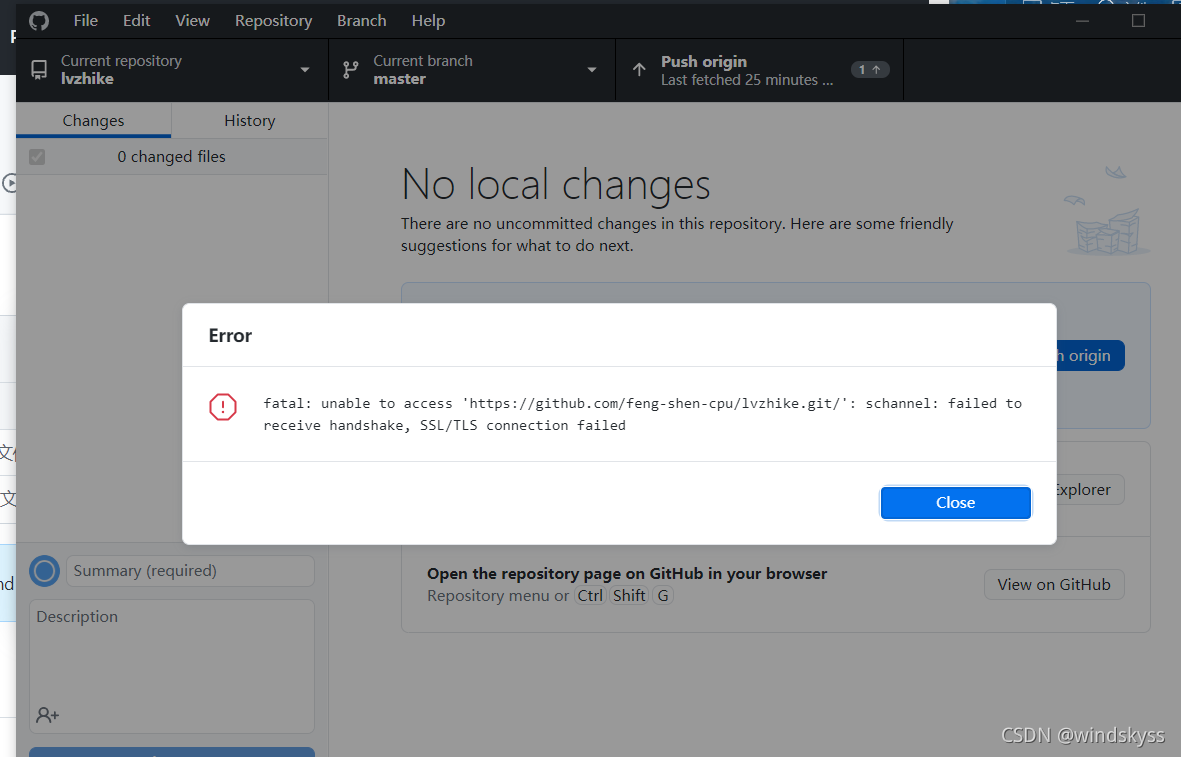Image resolution: width=1181 pixels, height=757 pixels.
Task: Click the View on GitHub button
Action: [1053, 584]
